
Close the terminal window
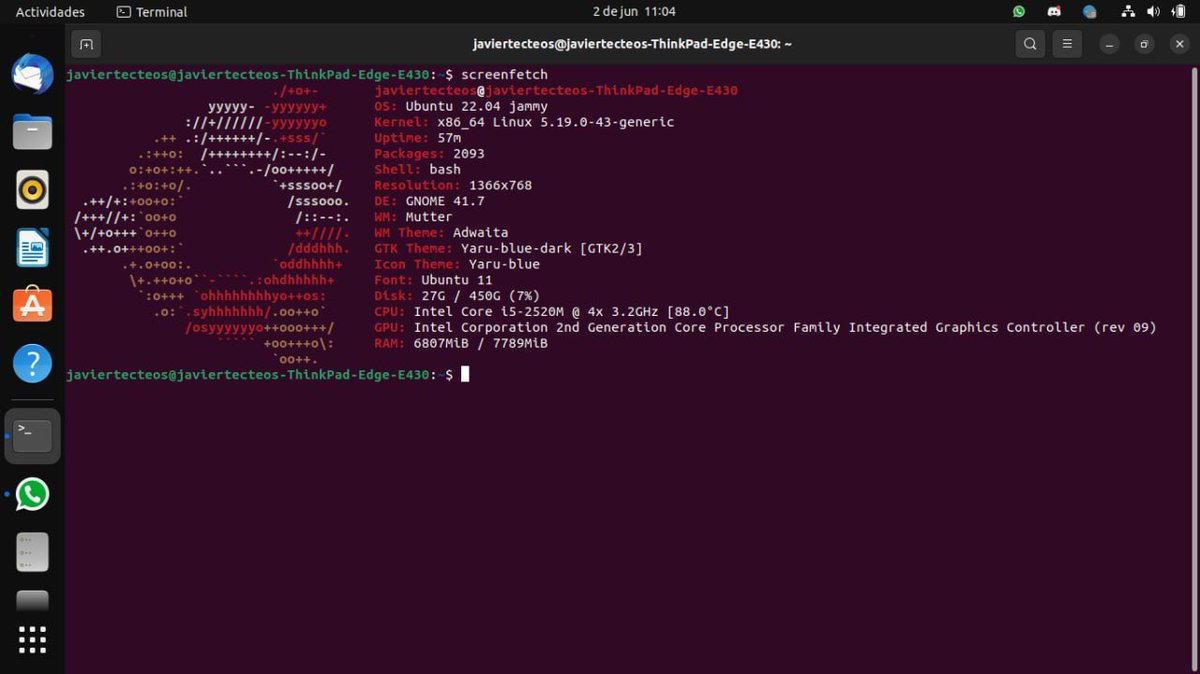pos(1180,44)
